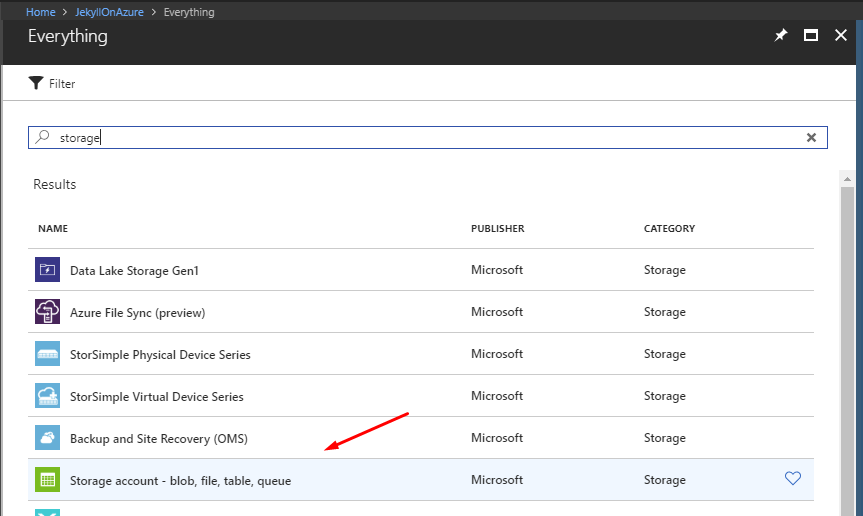Image resolution: width=863 pixels, height=516 pixels.
Task: Select StorSimple Physical Device Series result
Action: [421, 354]
